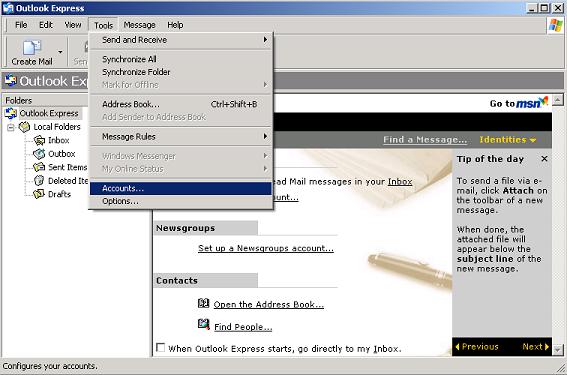
Task: Click the Address Book icon under Contacts
Action: (204, 303)
